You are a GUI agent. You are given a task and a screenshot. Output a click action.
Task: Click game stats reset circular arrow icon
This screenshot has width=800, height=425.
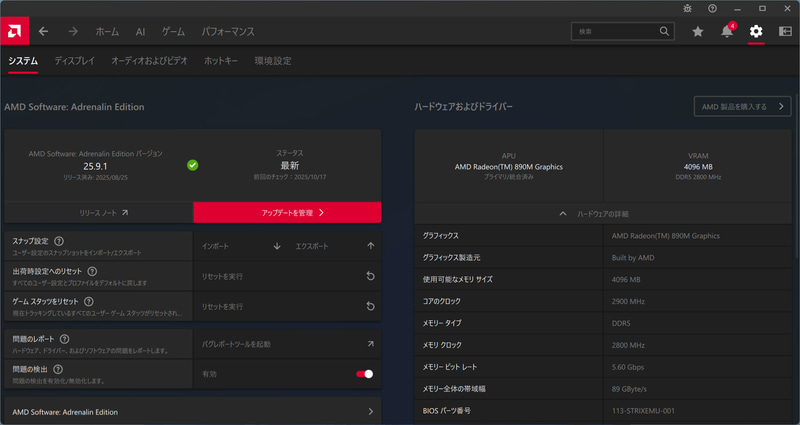(x=371, y=306)
